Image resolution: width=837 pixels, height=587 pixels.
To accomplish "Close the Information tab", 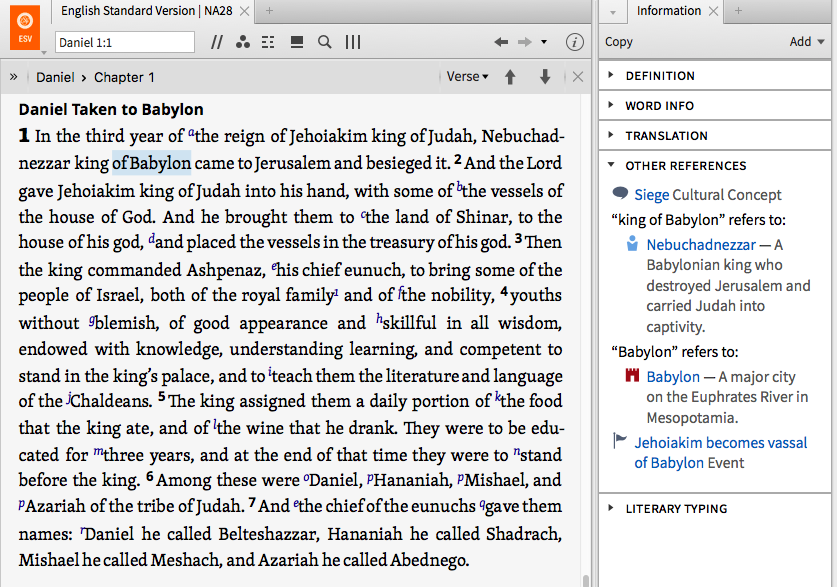I will click(x=713, y=11).
